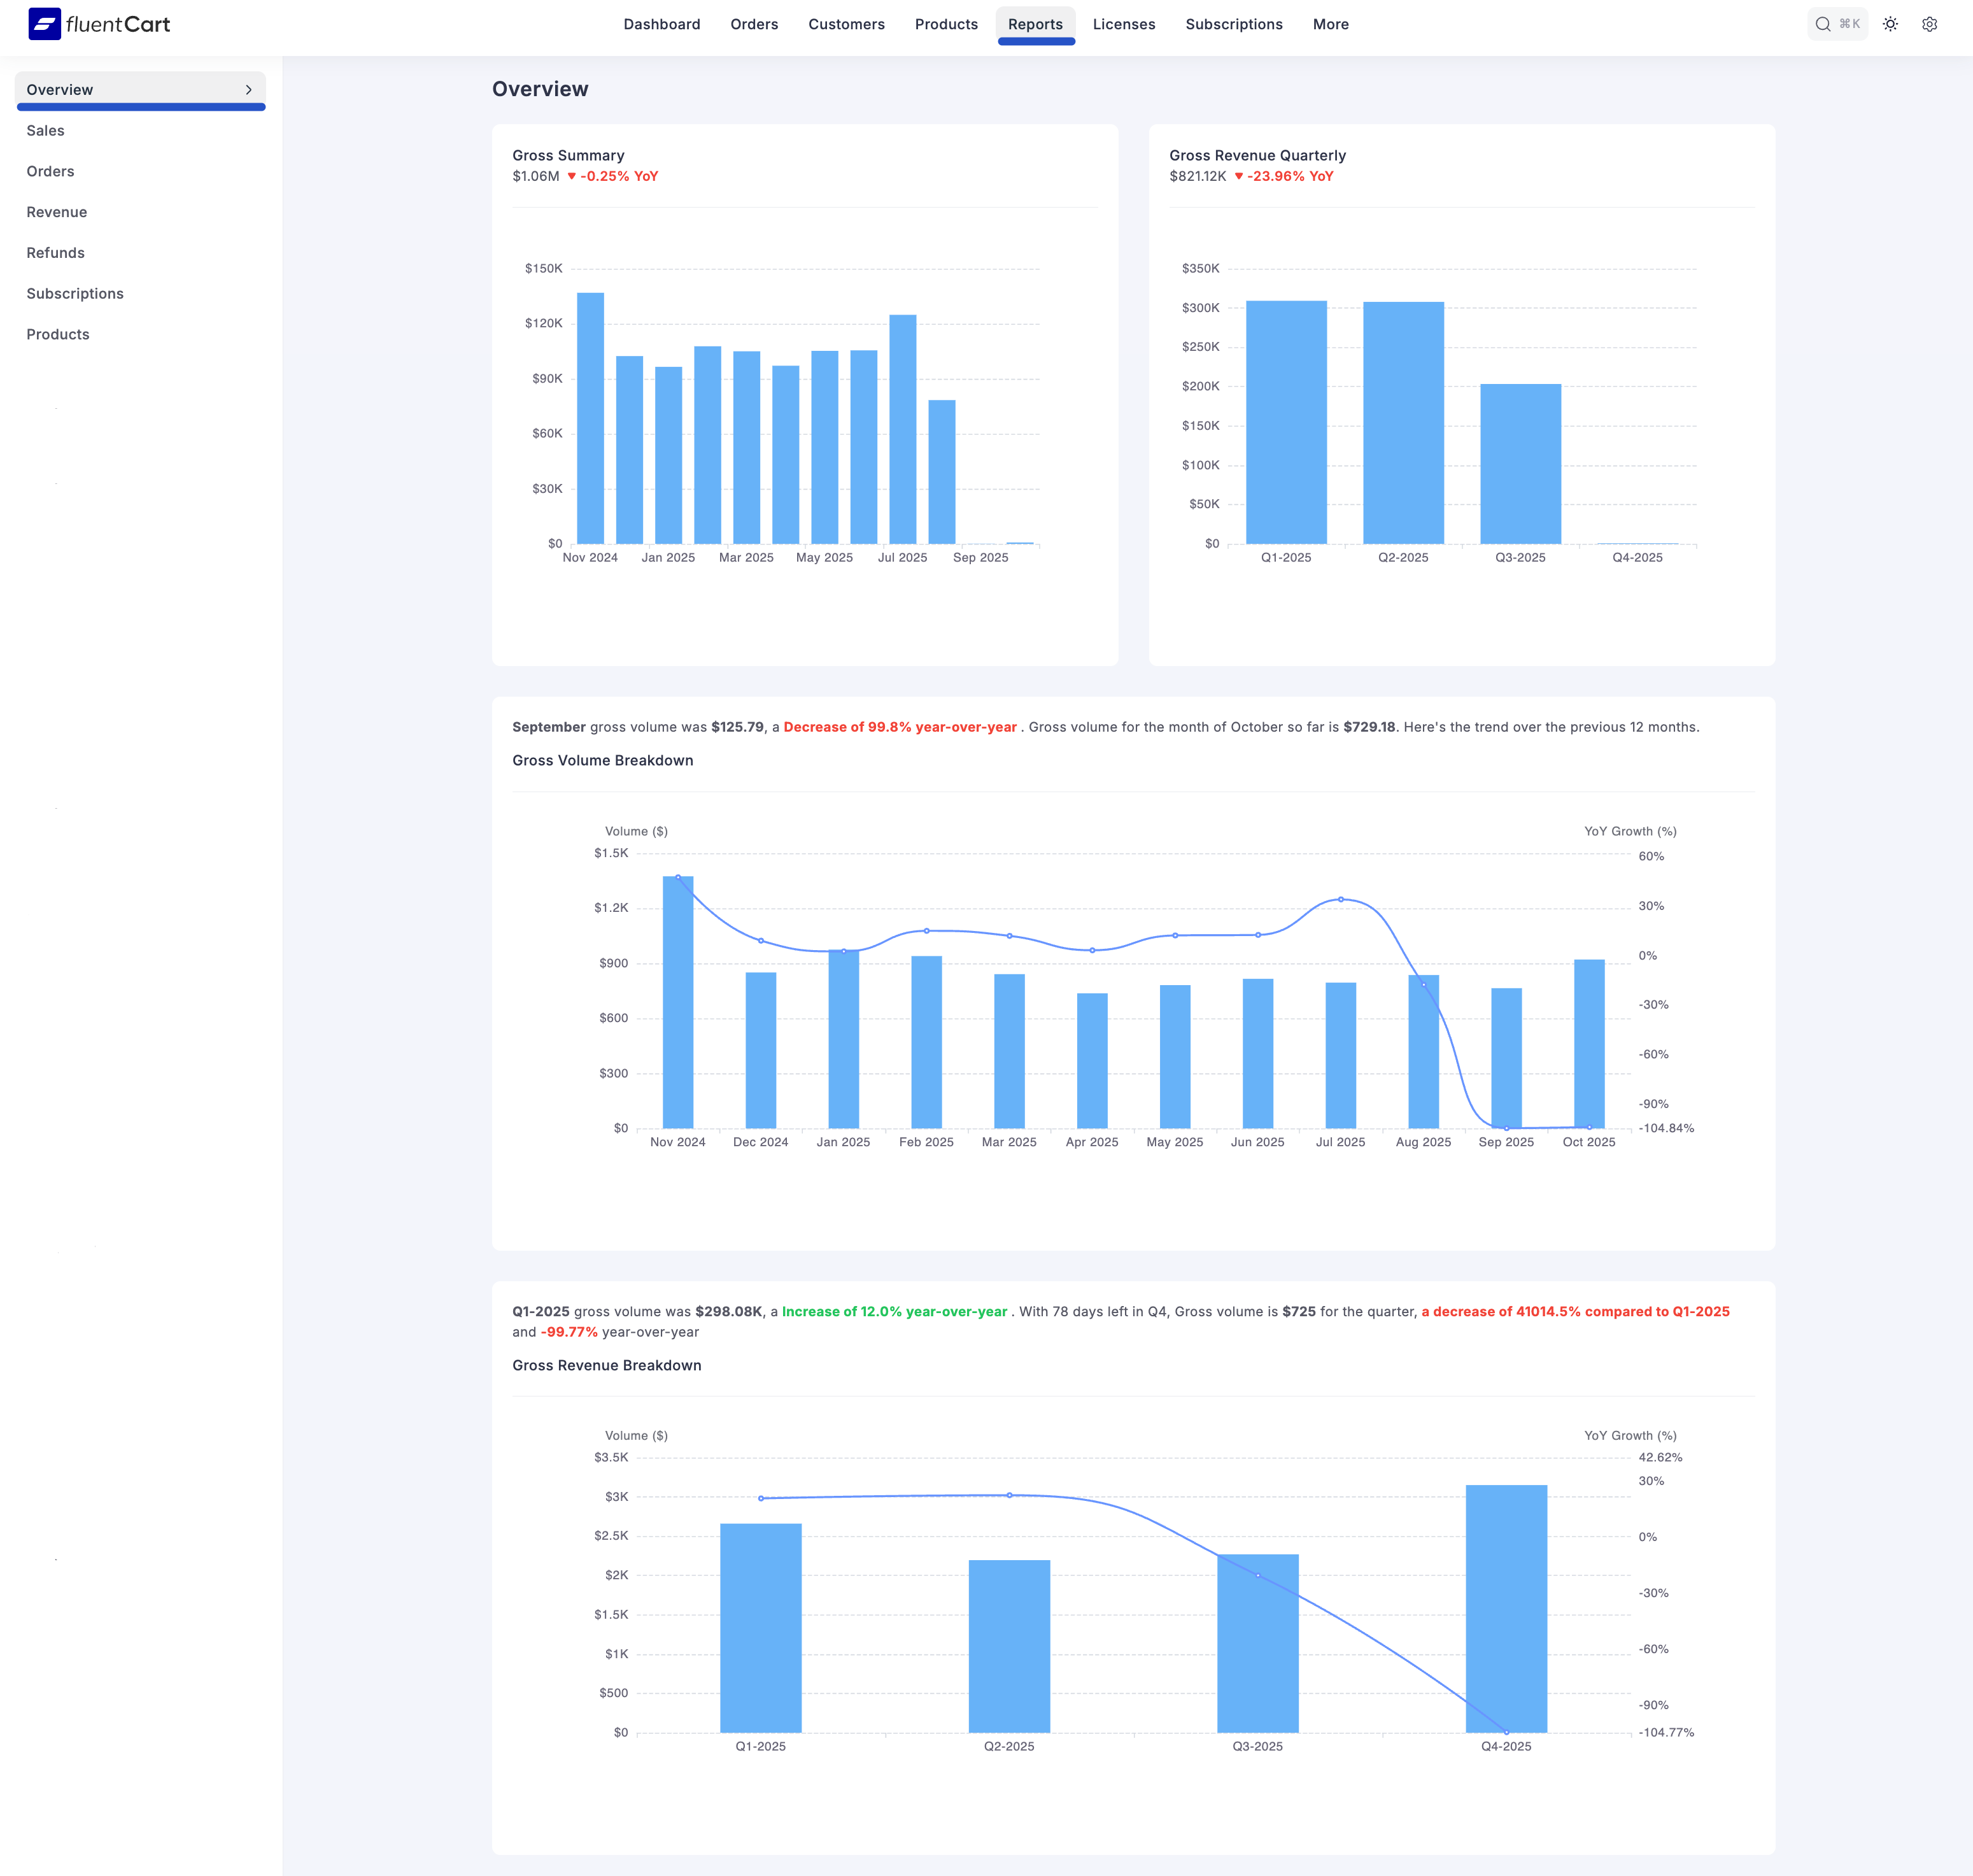This screenshot has width=1973, height=1876.
Task: Expand the Overview sidebar chevron
Action: click(249, 90)
